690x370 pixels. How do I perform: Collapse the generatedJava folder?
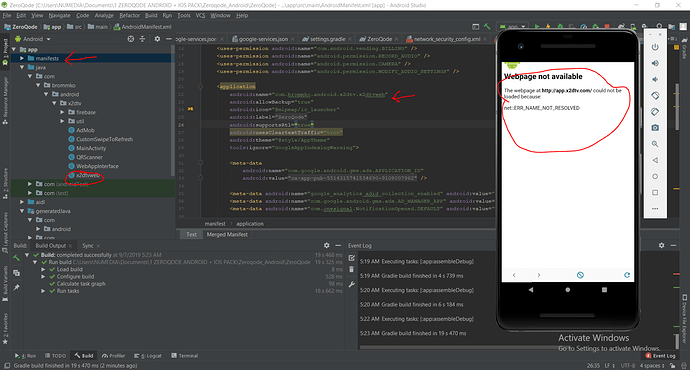coord(22,211)
